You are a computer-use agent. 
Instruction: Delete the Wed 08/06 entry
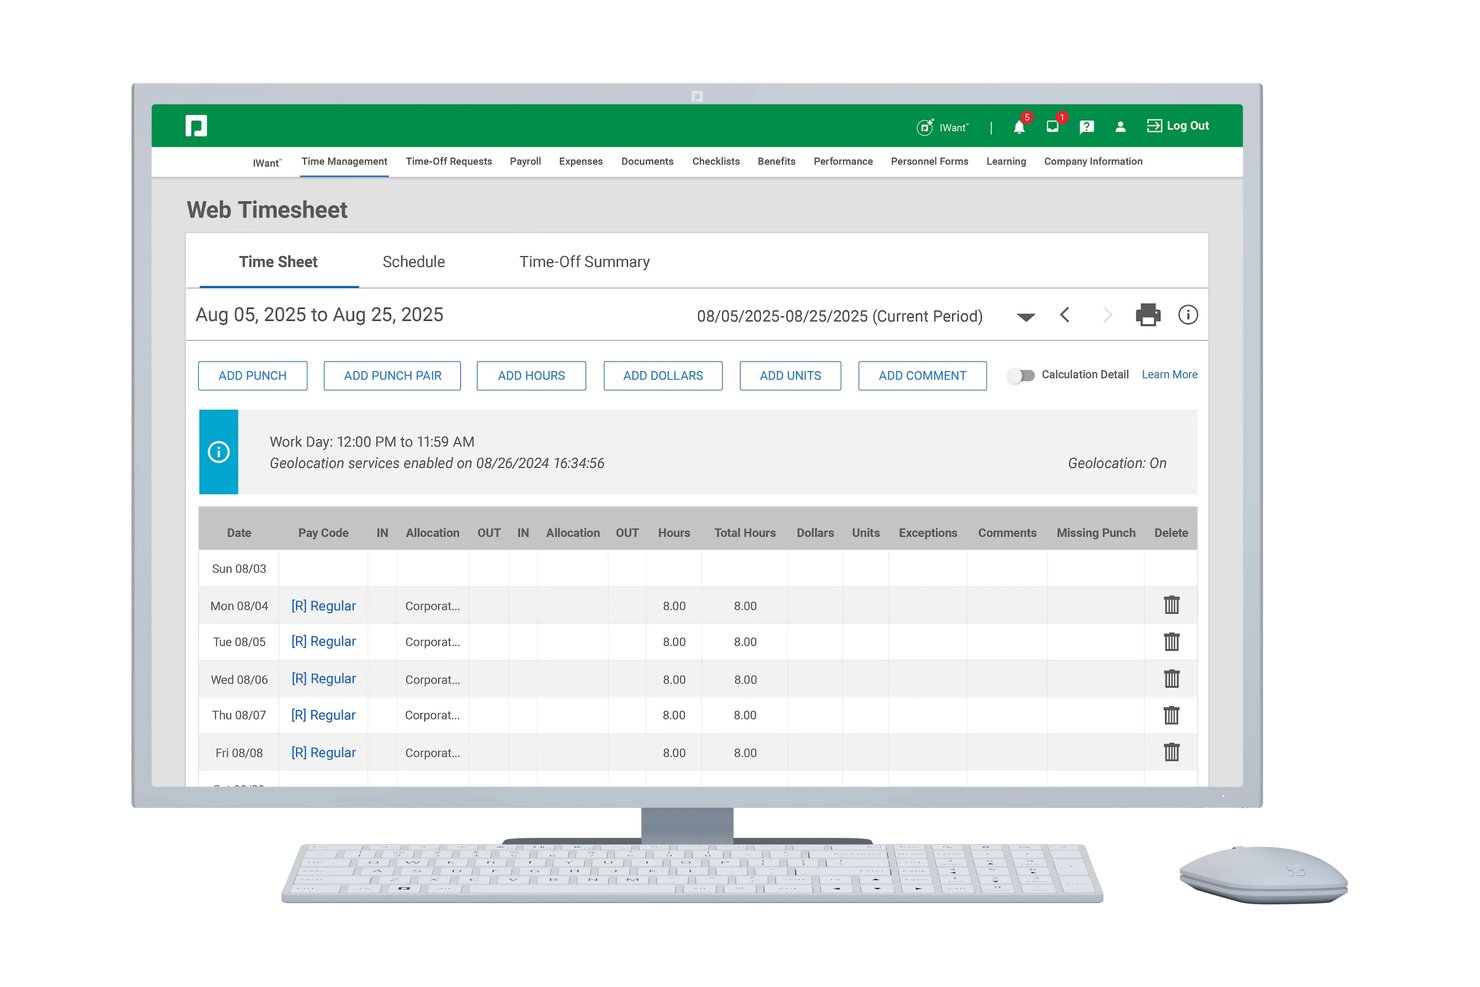tap(1172, 679)
